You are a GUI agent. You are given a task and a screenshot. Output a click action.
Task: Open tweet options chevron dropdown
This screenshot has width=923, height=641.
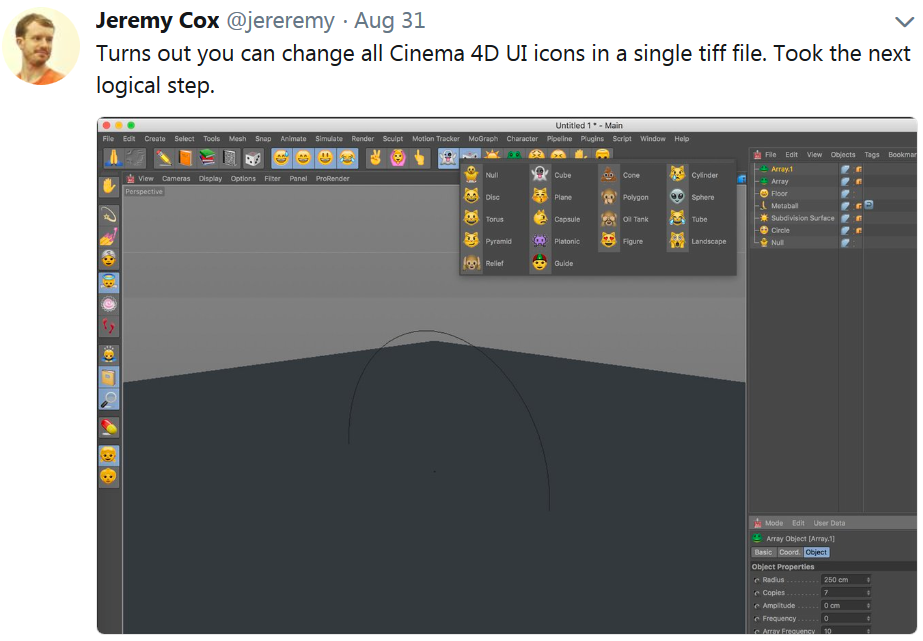(904, 22)
